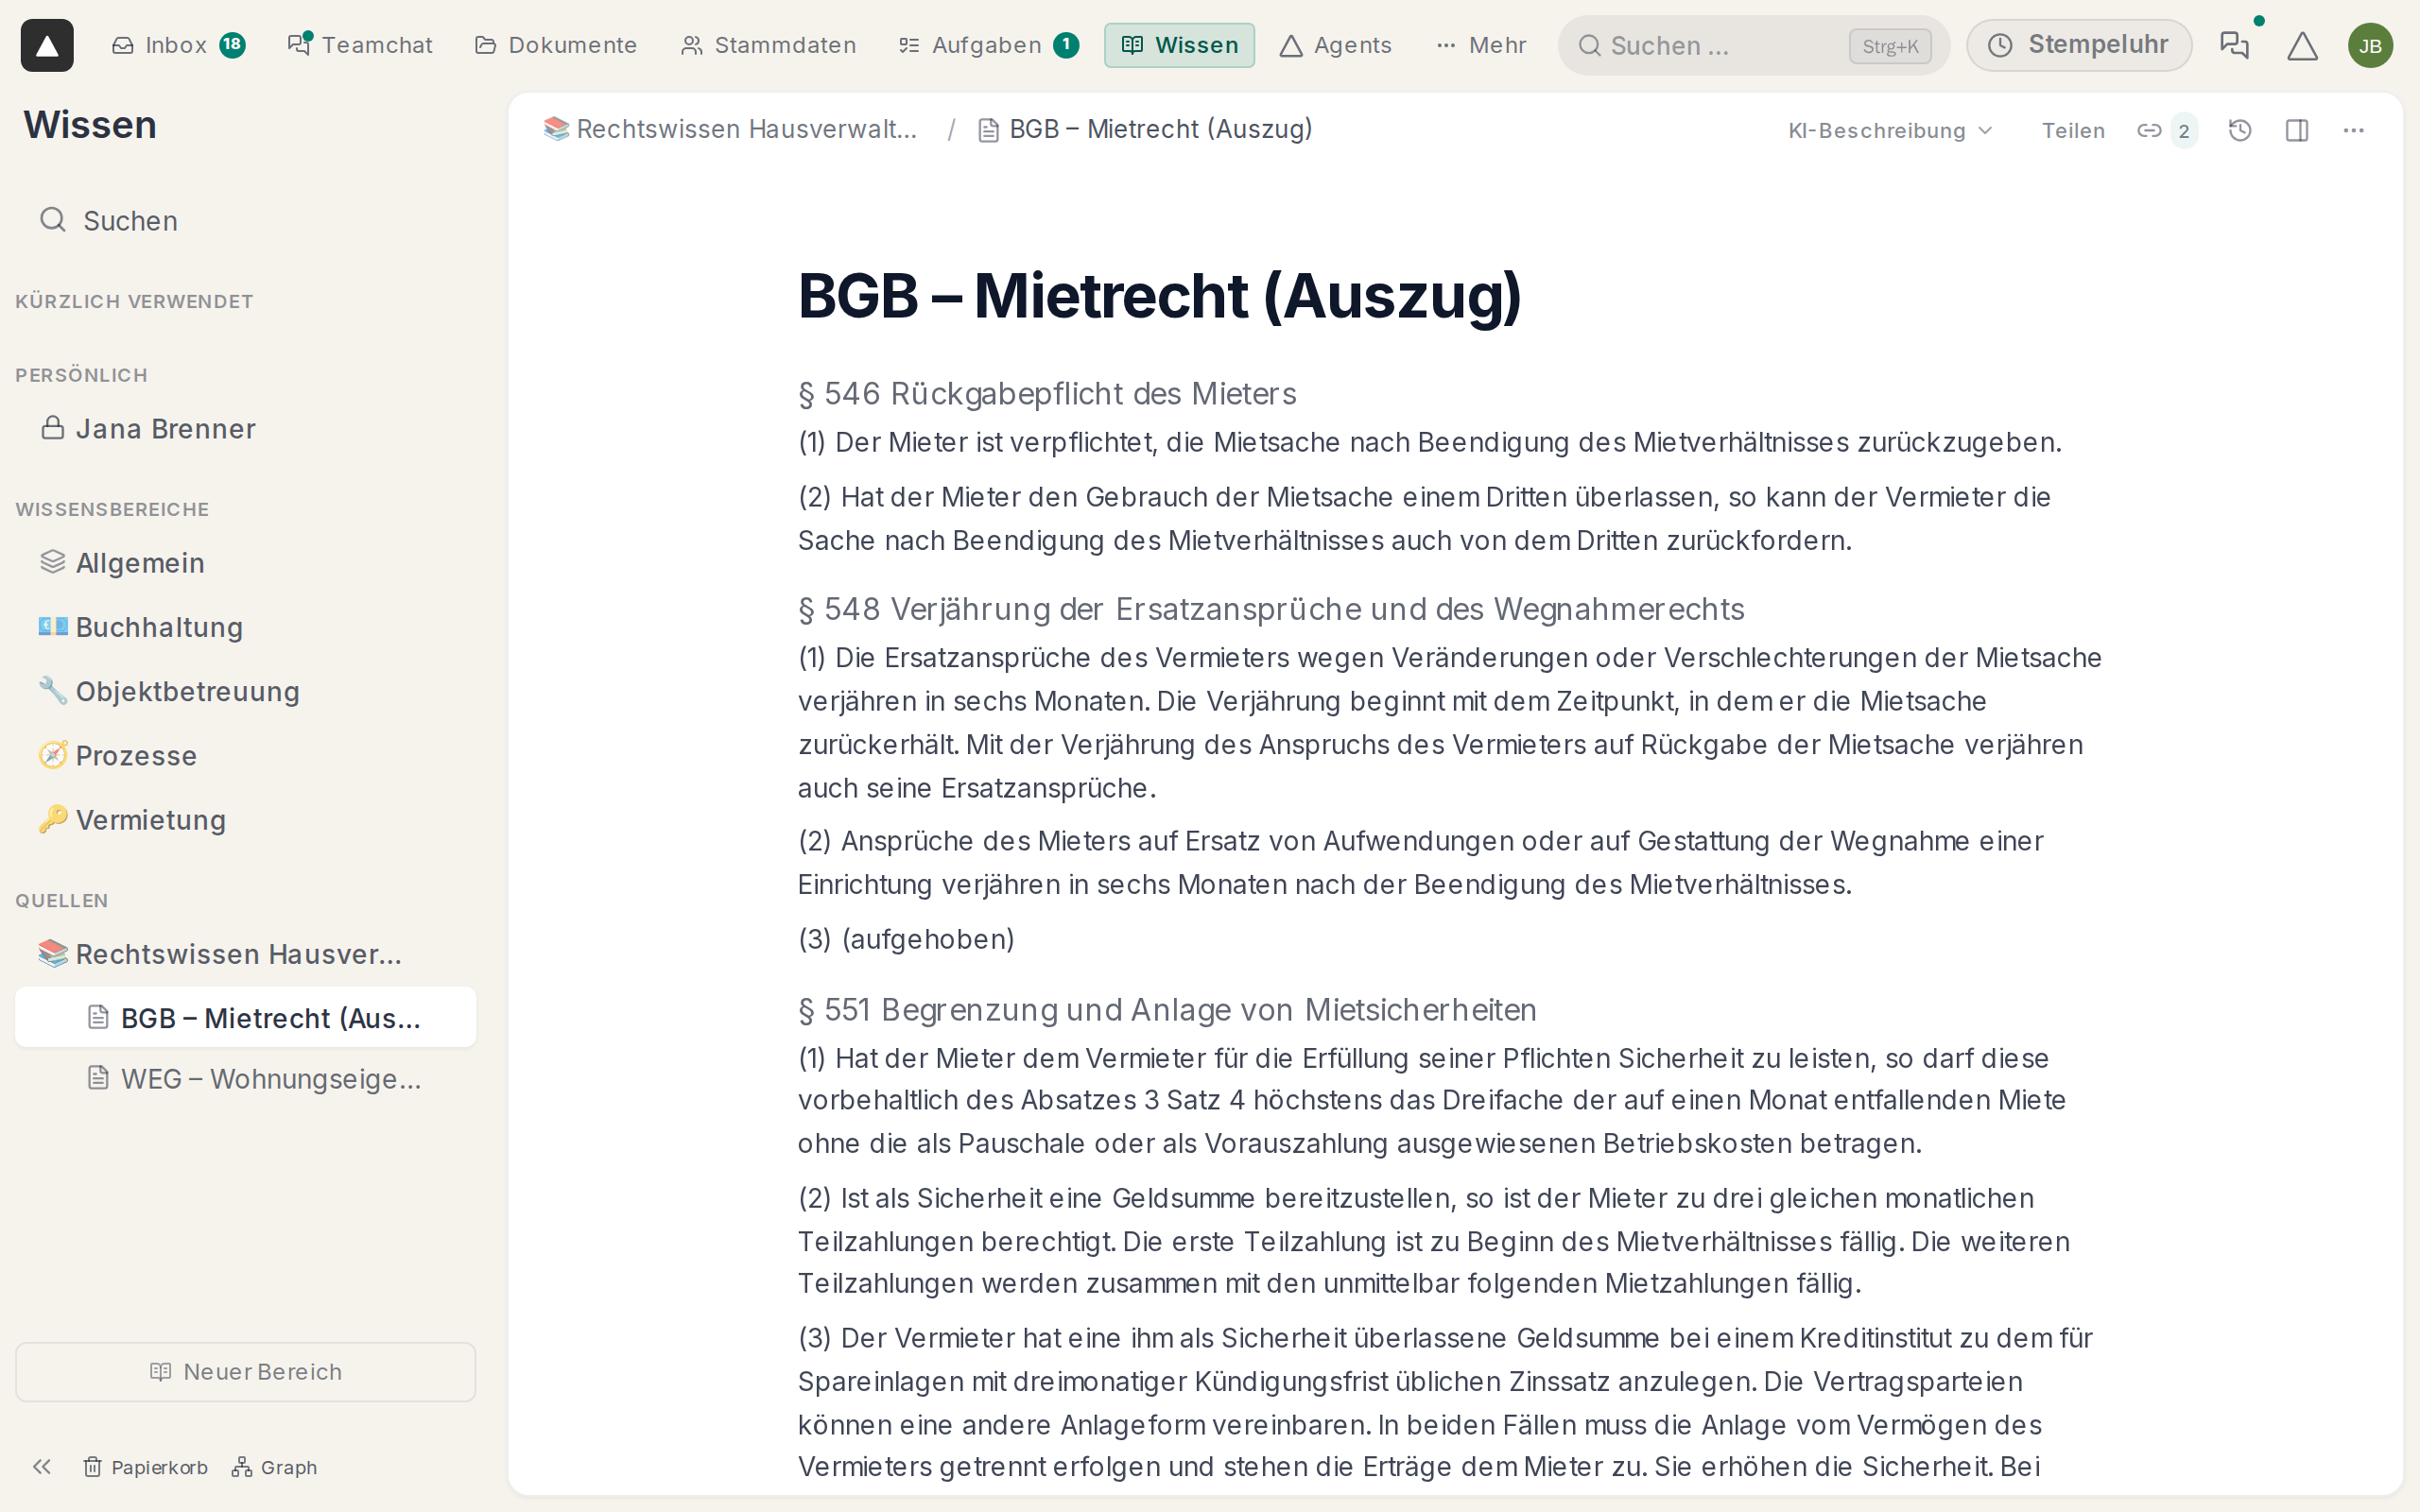
Task: Collapse the sidebar with double chevron
Action: click(41, 1466)
